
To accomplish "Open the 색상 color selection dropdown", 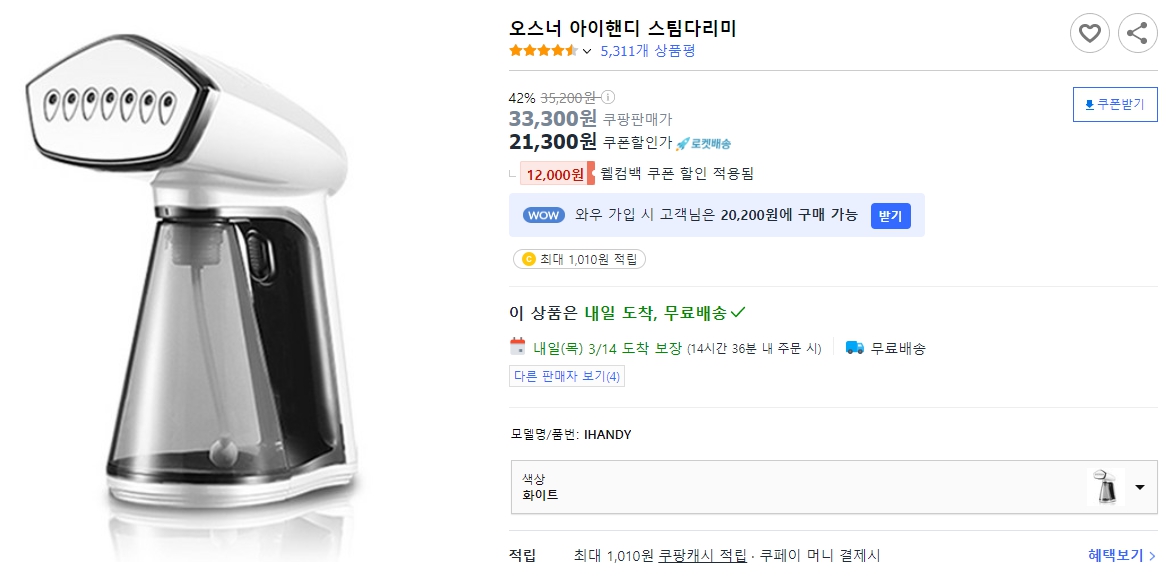I will 1139,487.
